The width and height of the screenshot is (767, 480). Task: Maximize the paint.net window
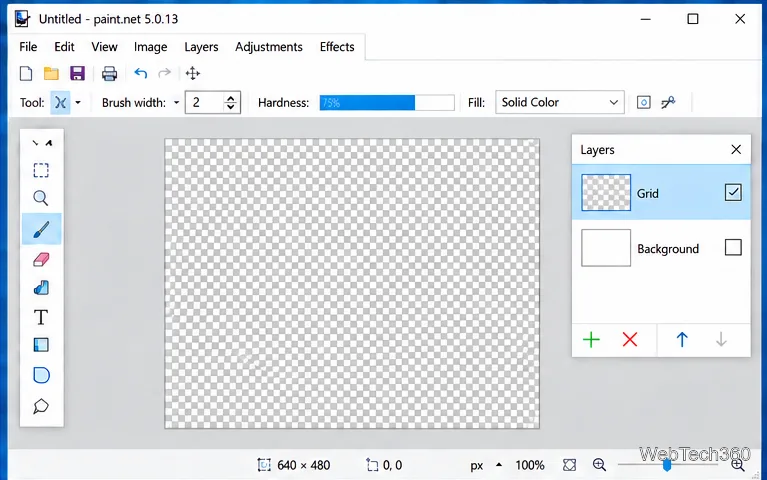[693, 19]
